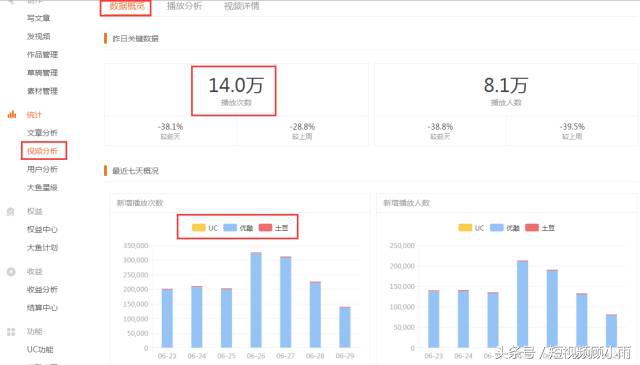This screenshot has width=640, height=365.
Task: Click the 06-29 bar in 新增播放次数 chart
Action: pyautogui.click(x=345, y=327)
